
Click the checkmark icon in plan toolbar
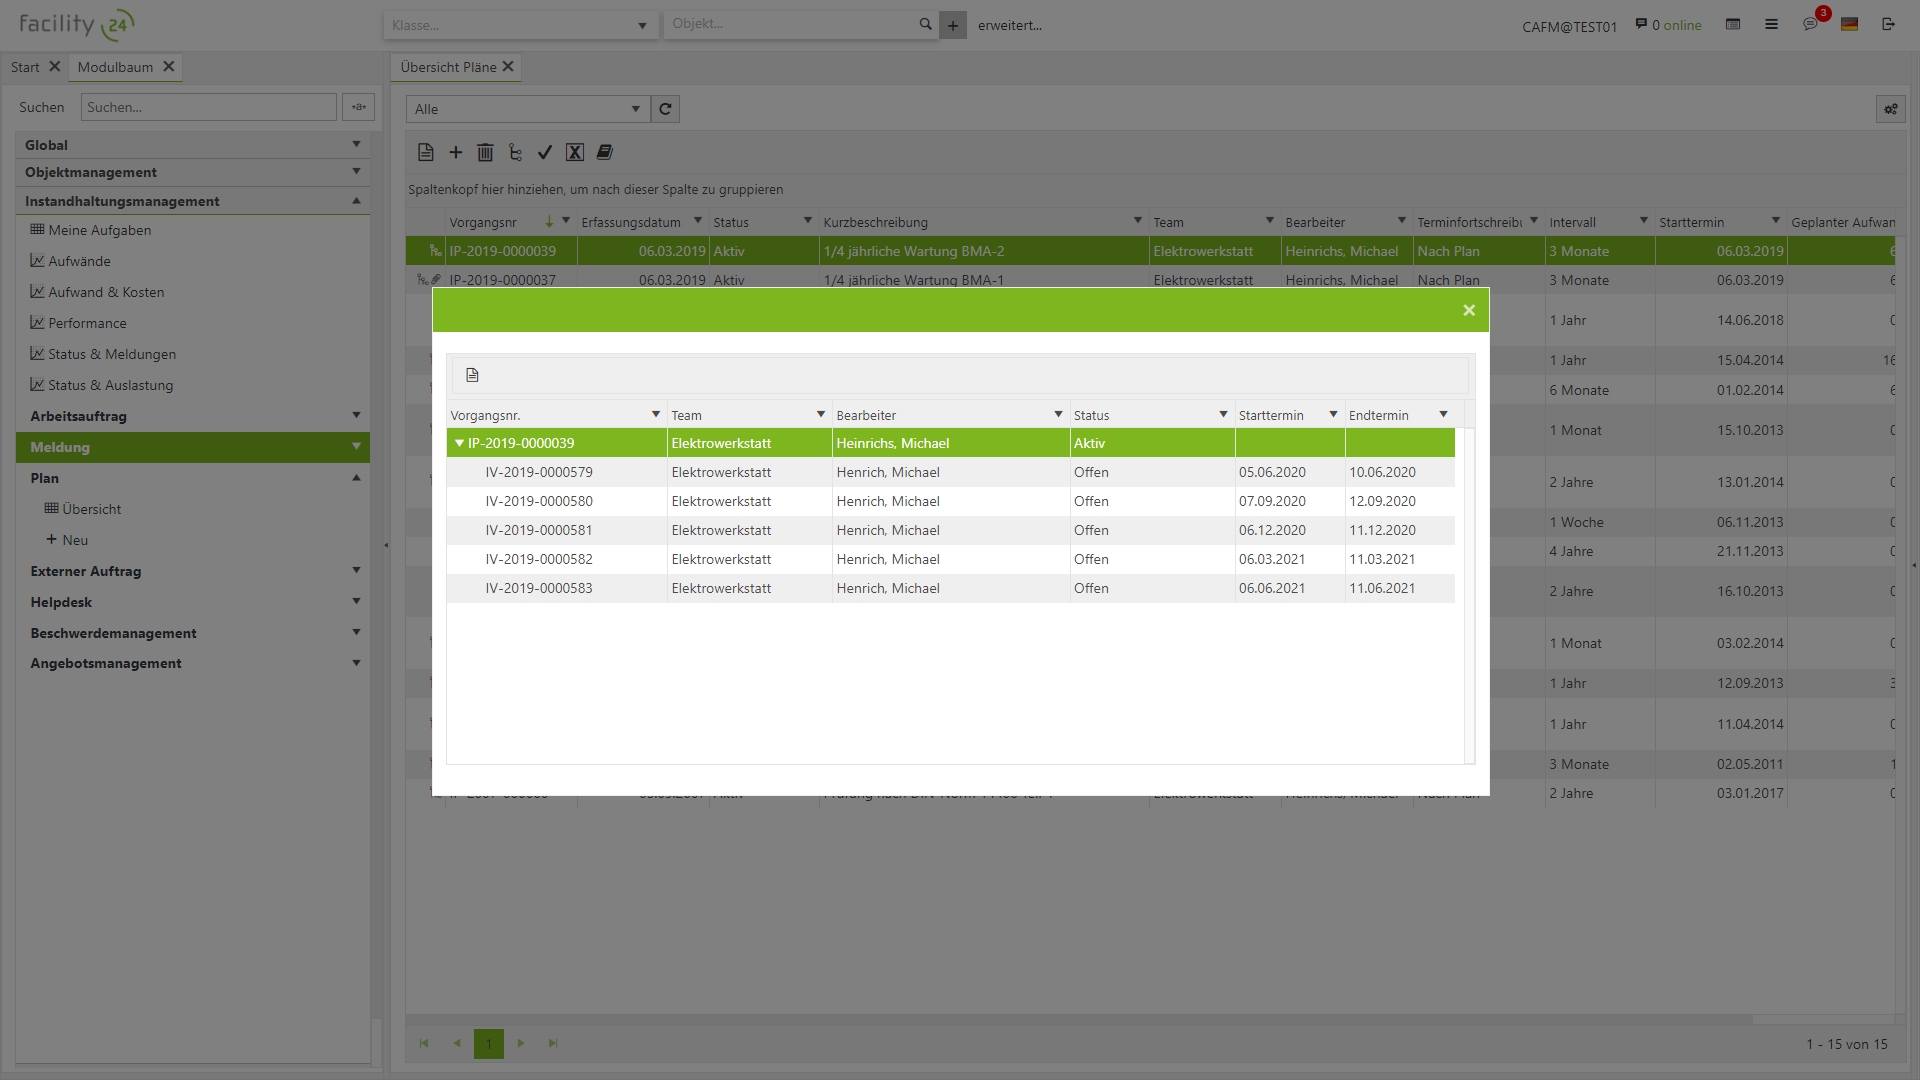(545, 152)
